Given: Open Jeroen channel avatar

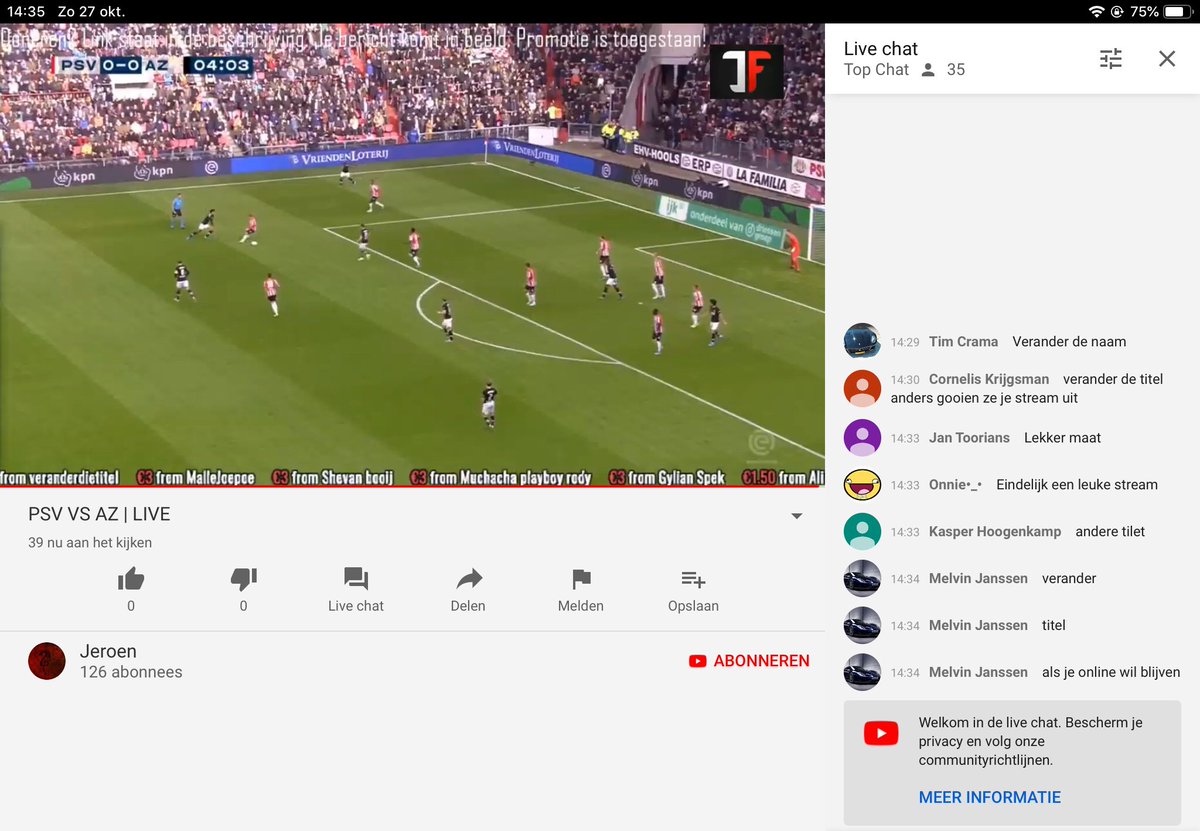Looking at the screenshot, I should pyautogui.click(x=47, y=661).
